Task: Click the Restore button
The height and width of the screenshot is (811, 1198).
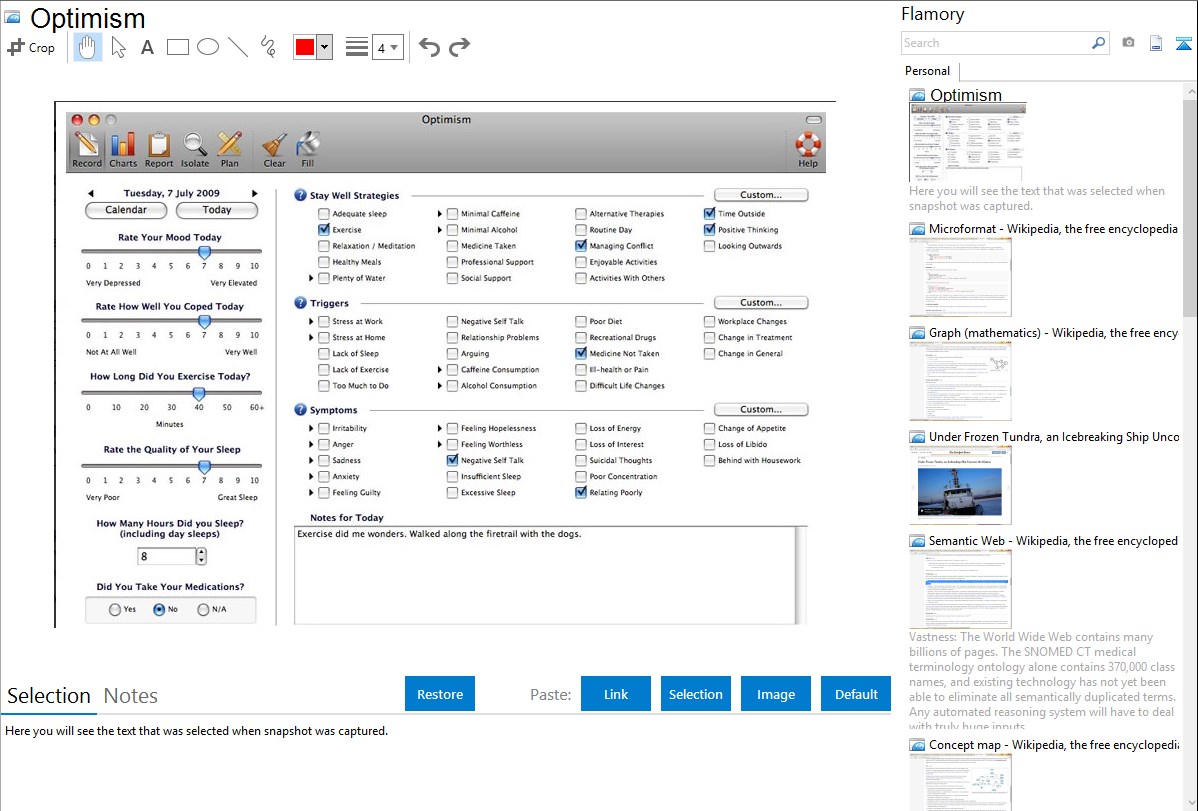Action: click(440, 694)
